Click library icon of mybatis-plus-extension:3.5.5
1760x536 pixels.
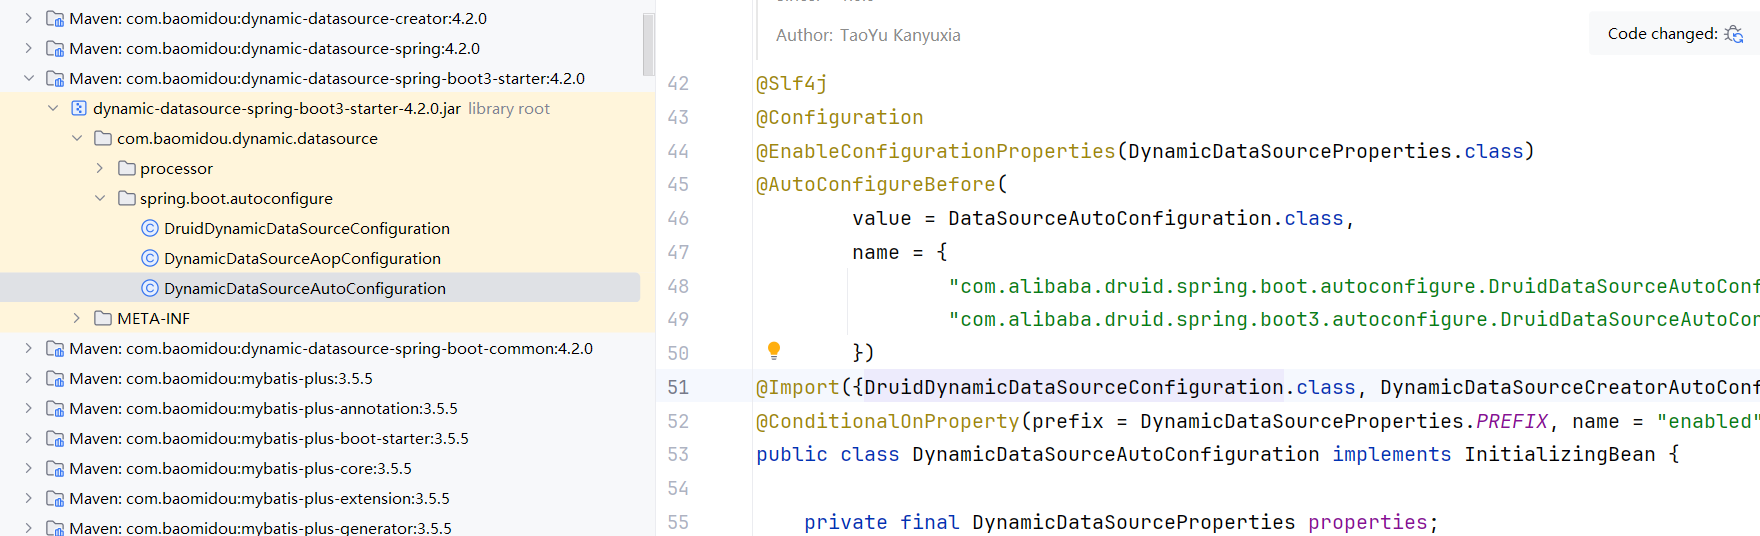[55, 498]
